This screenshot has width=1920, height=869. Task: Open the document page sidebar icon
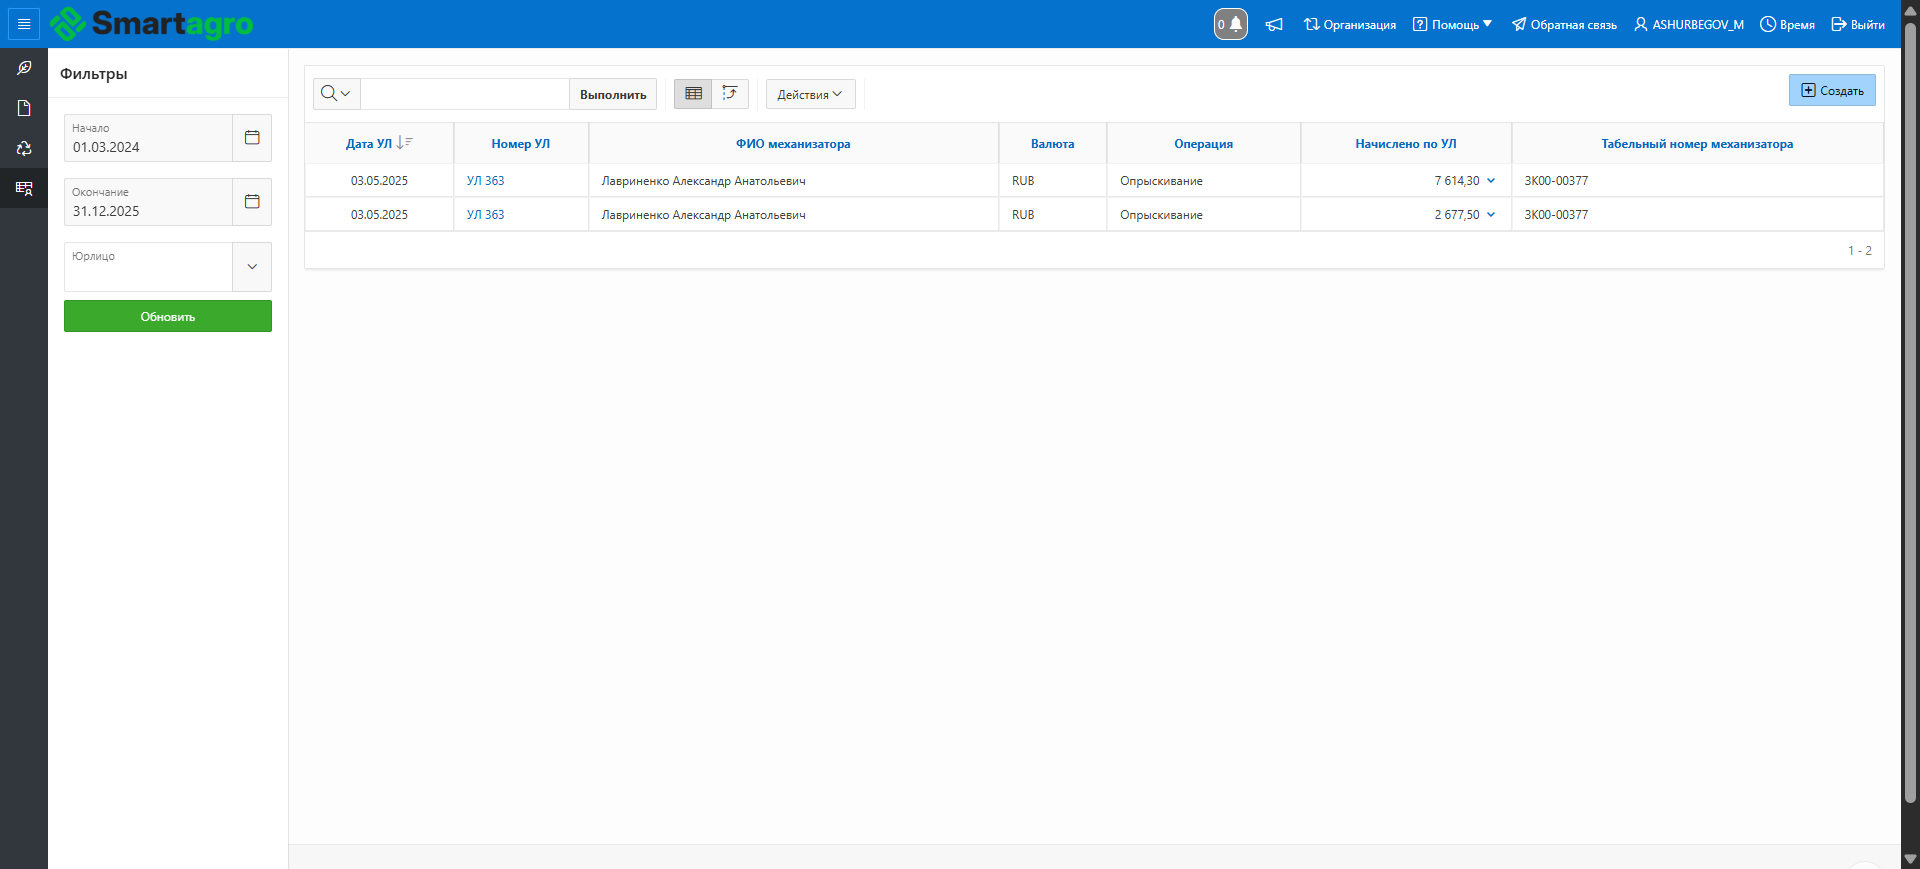coord(24,108)
